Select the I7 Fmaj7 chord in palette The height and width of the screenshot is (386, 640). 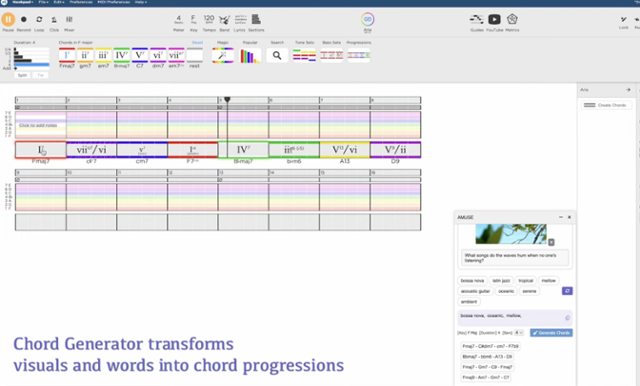67,55
